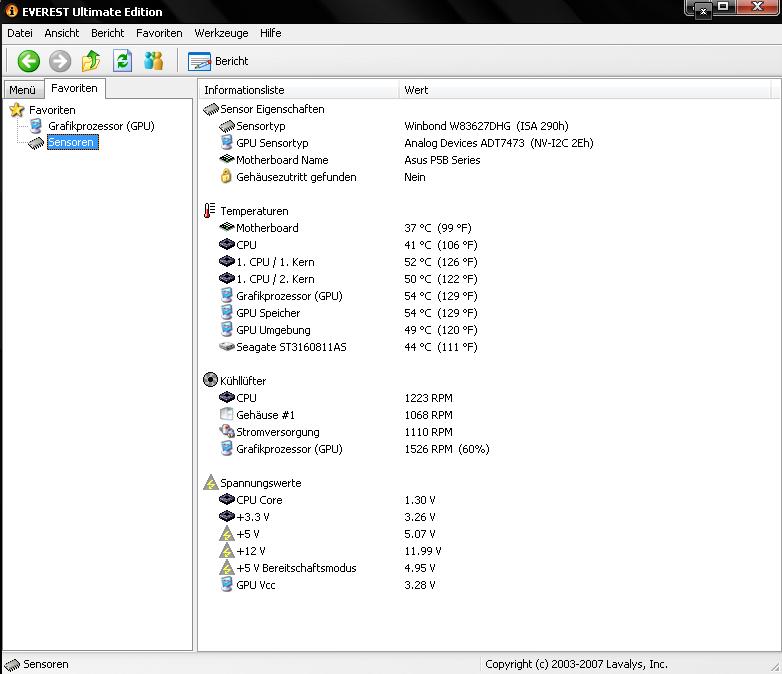The height and width of the screenshot is (674, 782).
Task: Click the Sensor Eigenschaften group chip icon
Action: point(211,109)
